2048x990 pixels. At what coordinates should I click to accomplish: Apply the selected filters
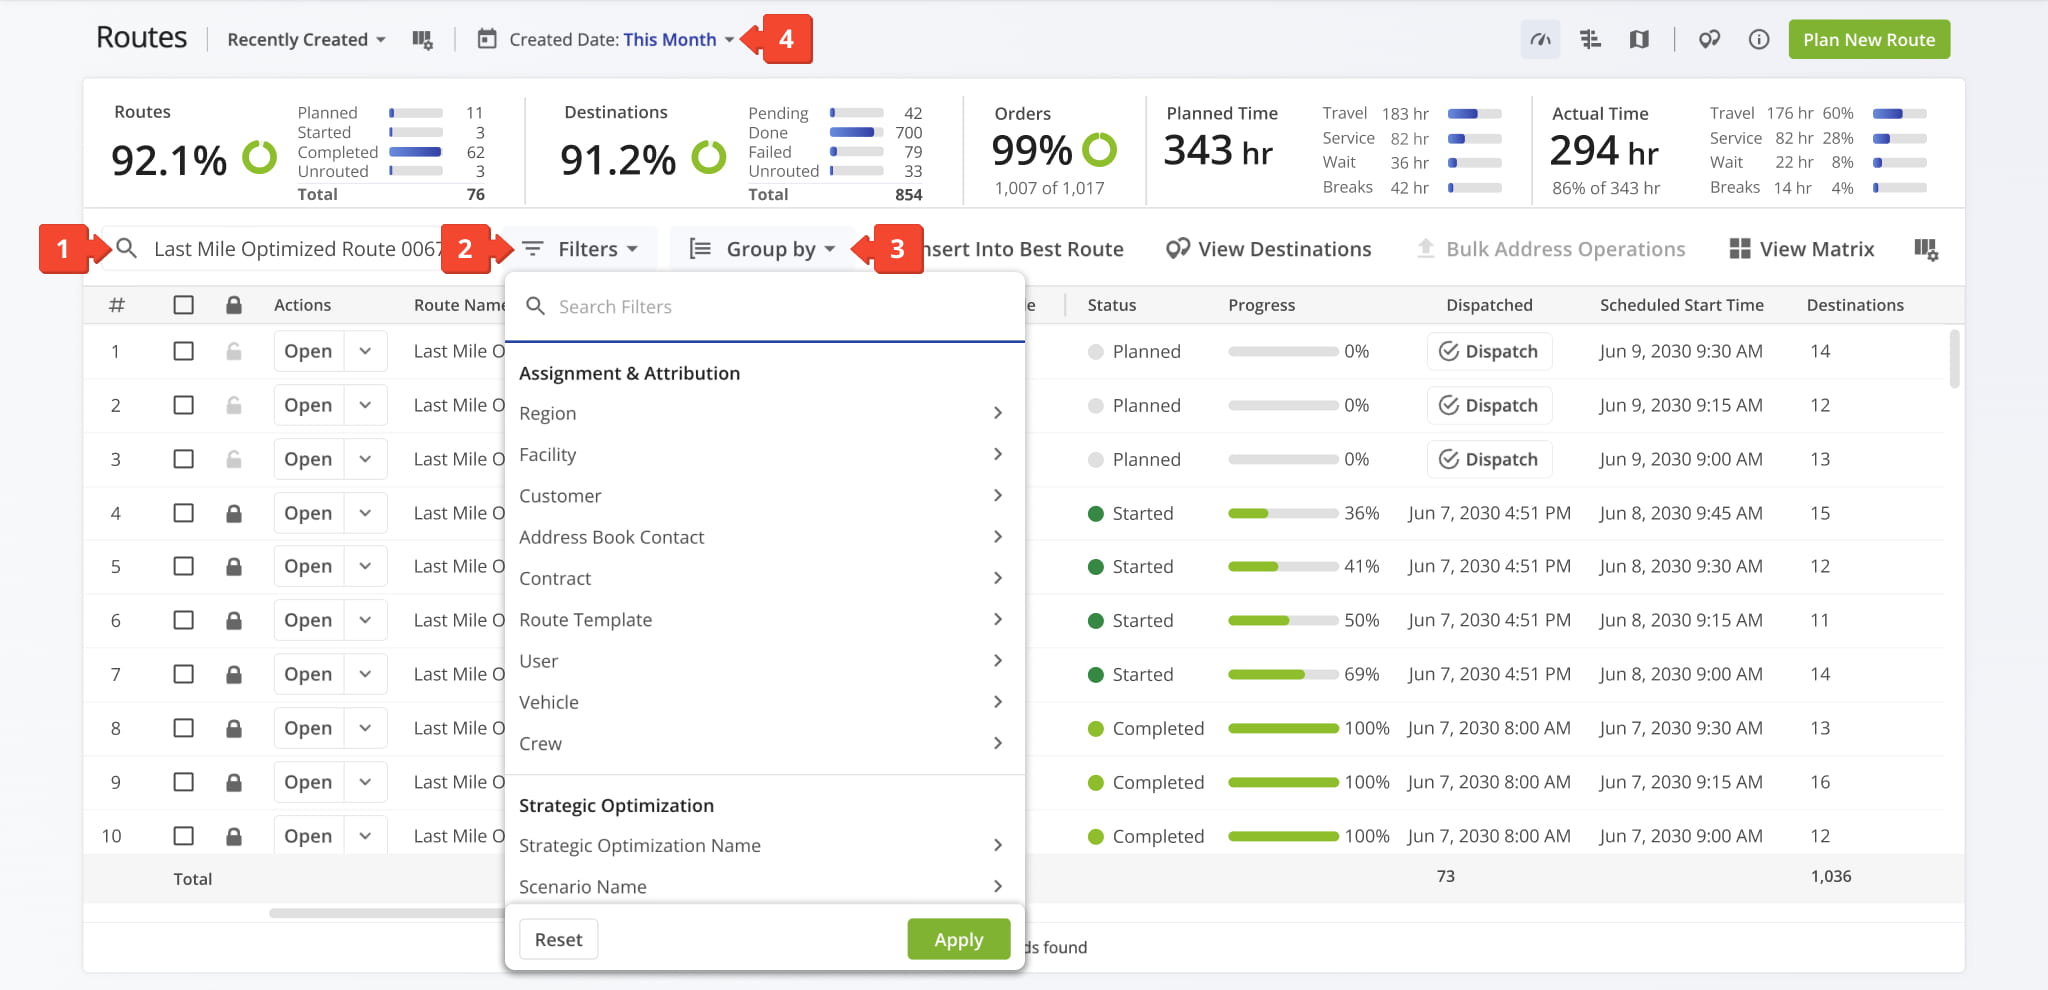coord(958,939)
